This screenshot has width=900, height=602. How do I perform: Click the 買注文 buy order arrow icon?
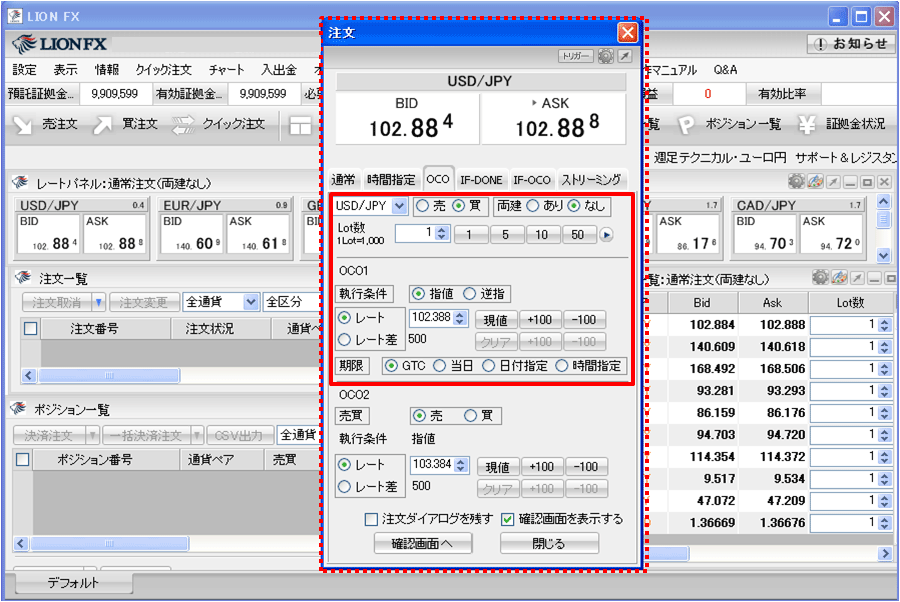pos(103,125)
